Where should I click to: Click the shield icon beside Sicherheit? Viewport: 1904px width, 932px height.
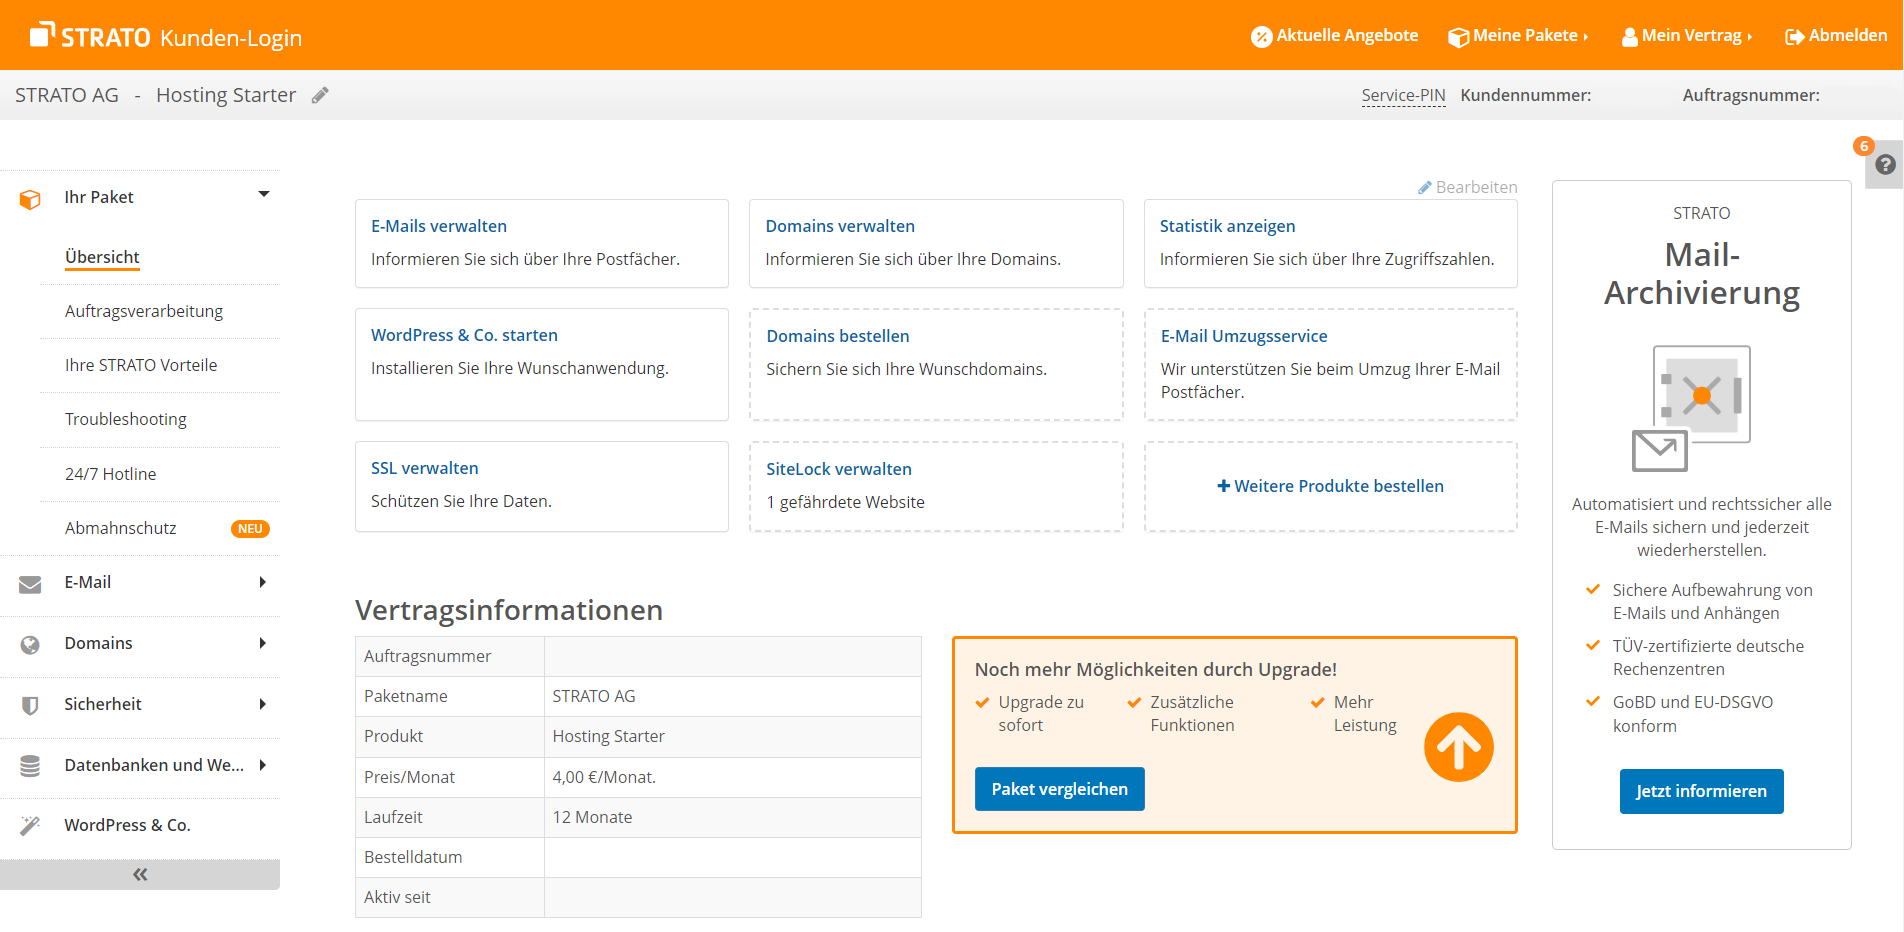pyautogui.click(x=30, y=706)
